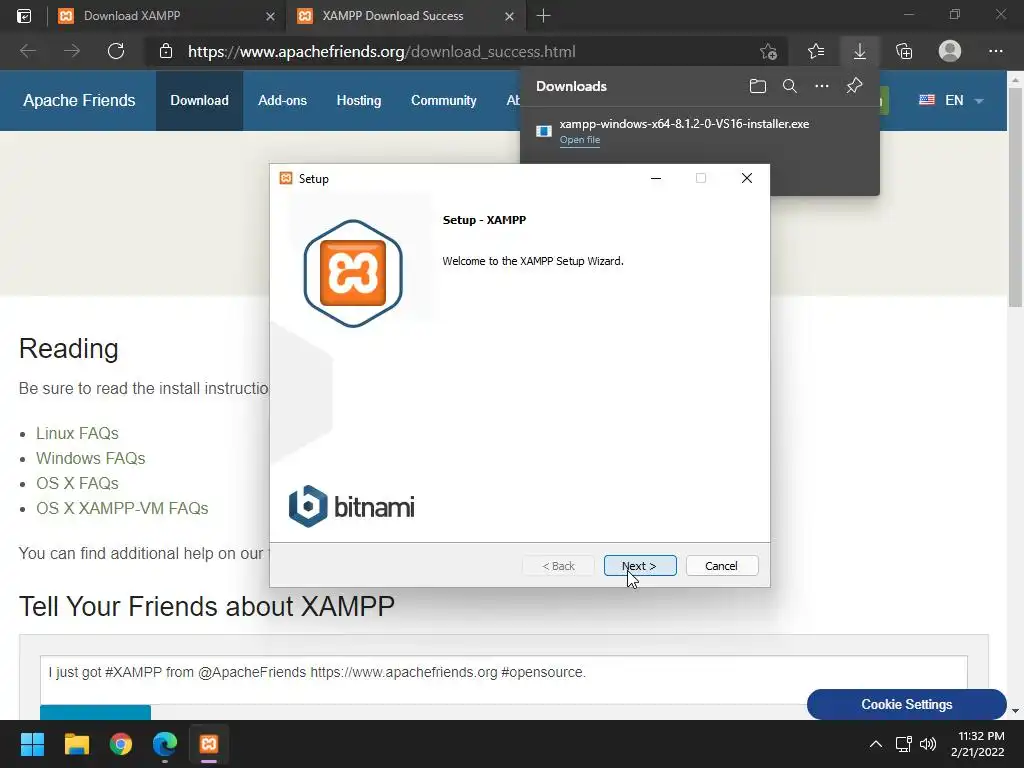The height and width of the screenshot is (768, 1024).
Task: Open the Edge settings and more menu
Action: pos(995,51)
